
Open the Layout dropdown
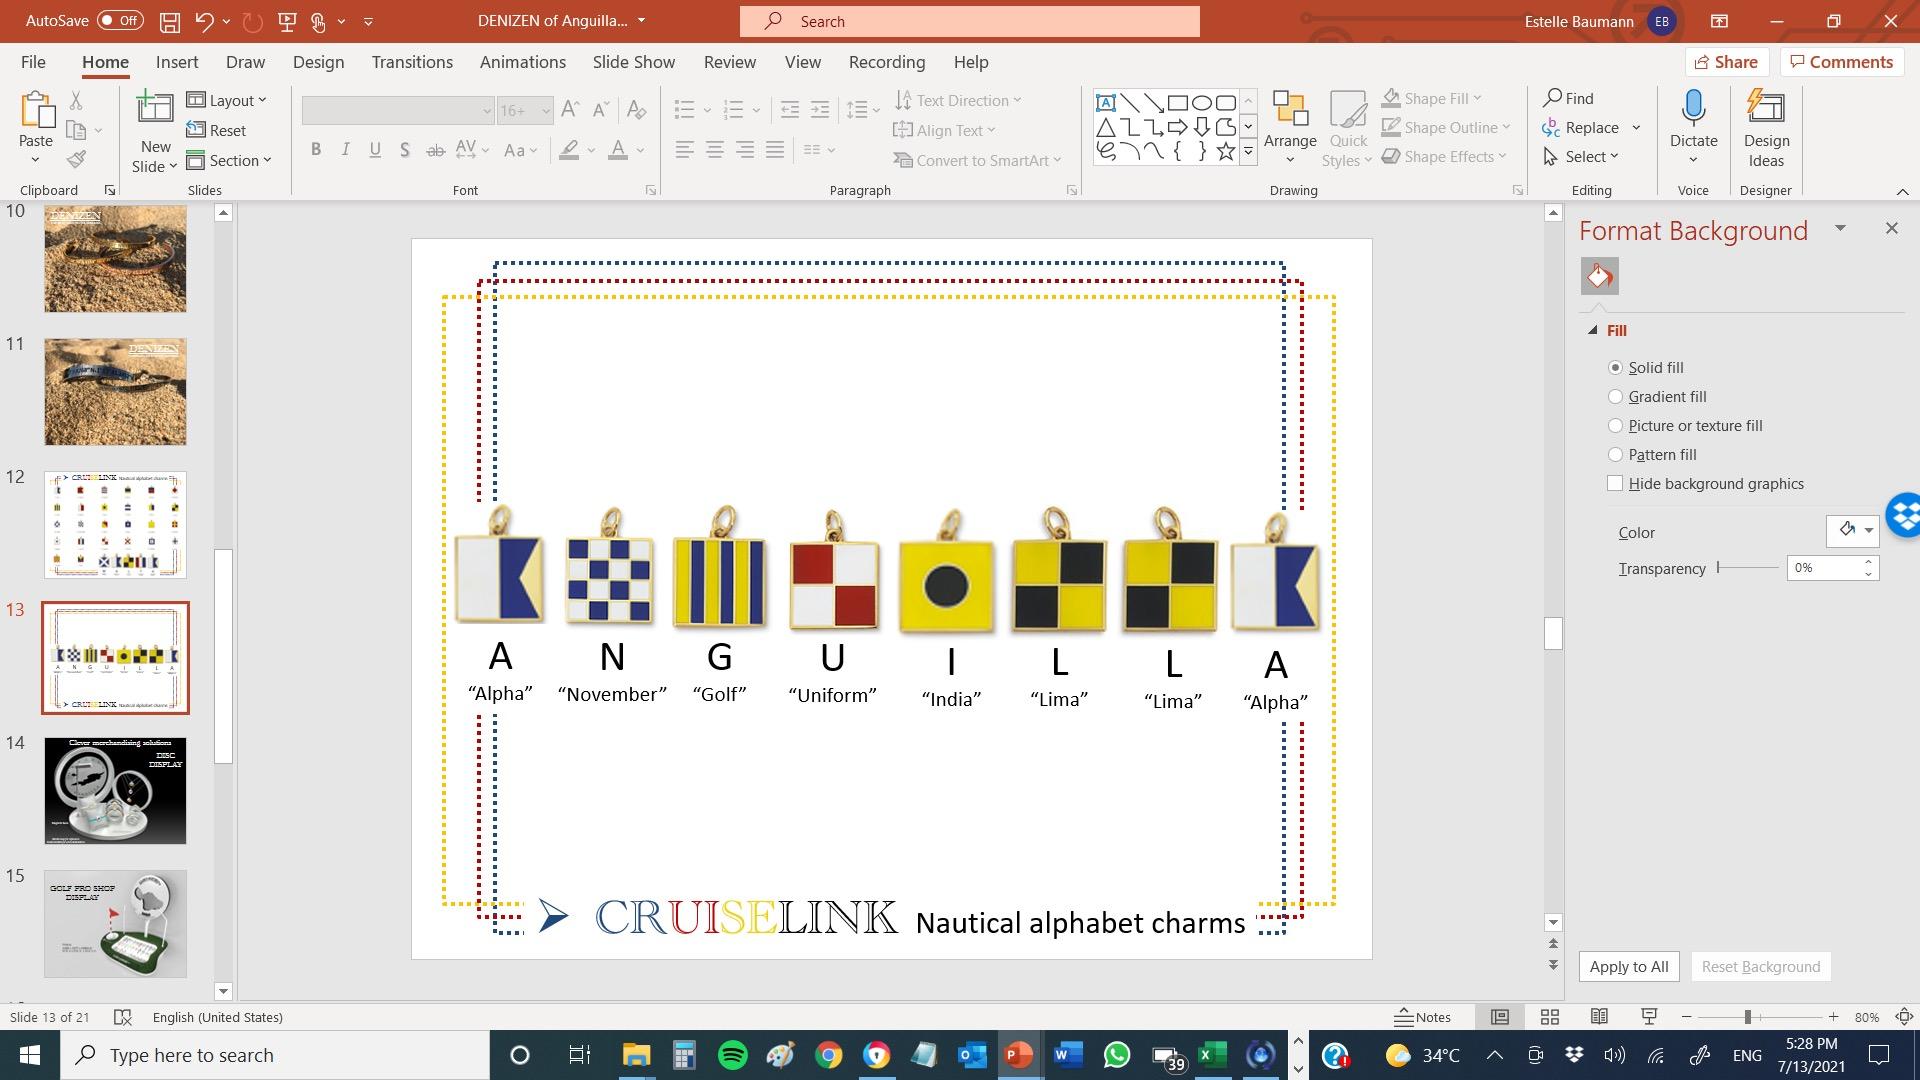[x=227, y=100]
